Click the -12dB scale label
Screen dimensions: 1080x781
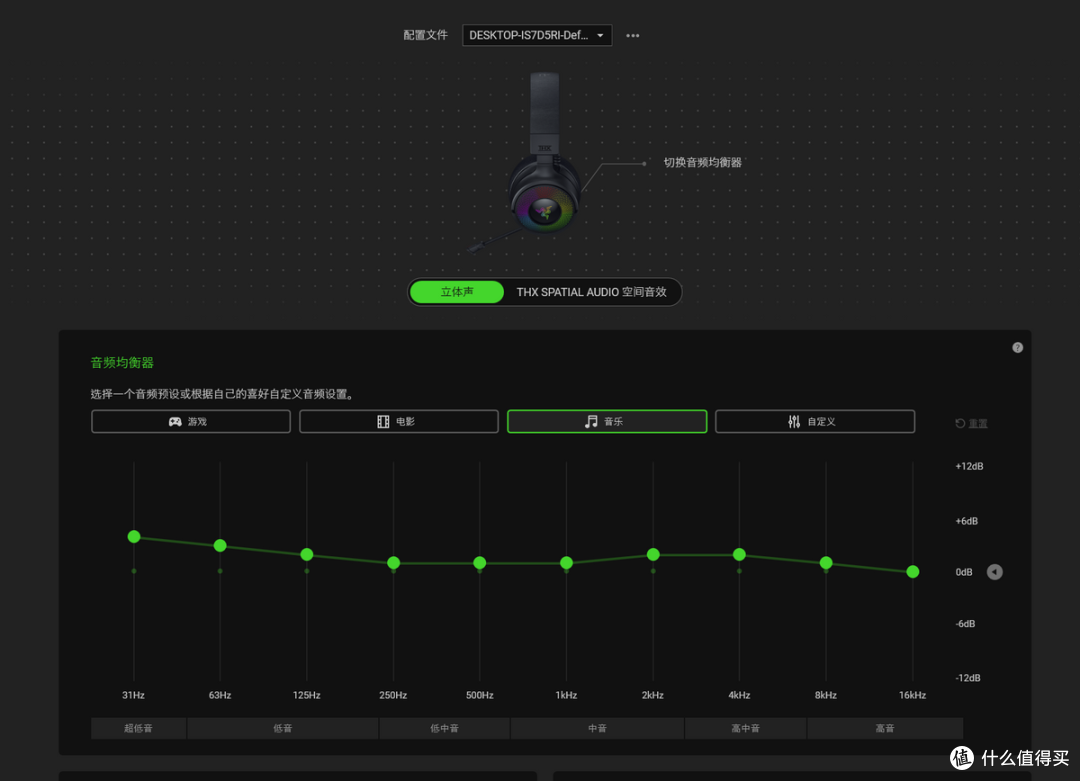click(968, 678)
